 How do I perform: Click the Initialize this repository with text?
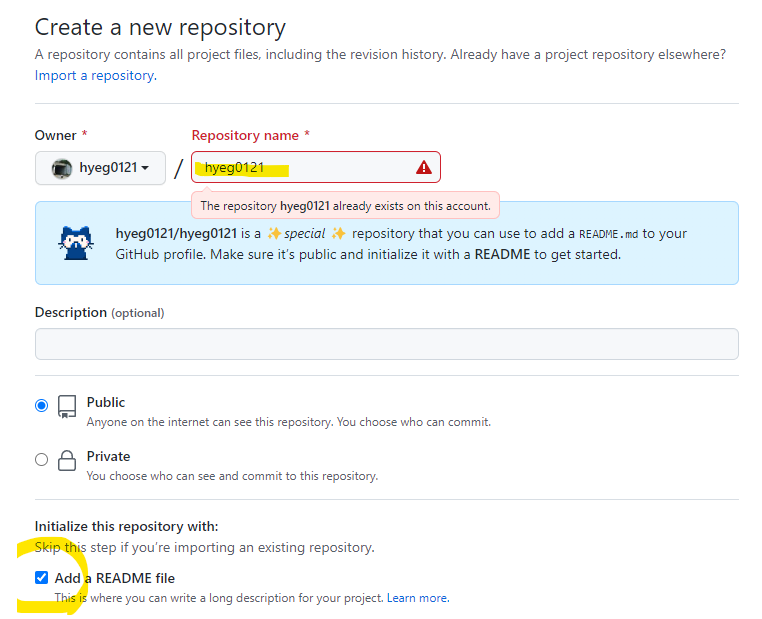126,527
